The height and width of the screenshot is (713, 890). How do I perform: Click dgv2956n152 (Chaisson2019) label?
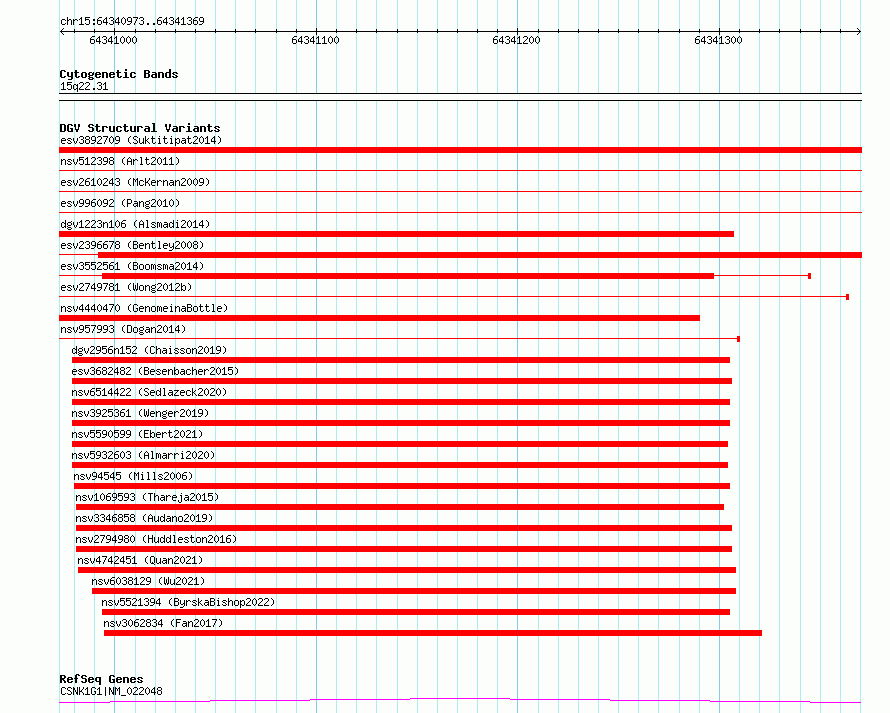[149, 350]
